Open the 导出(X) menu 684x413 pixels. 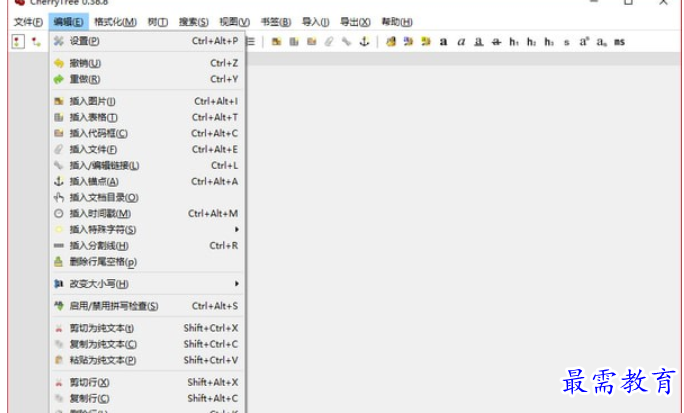coord(355,22)
